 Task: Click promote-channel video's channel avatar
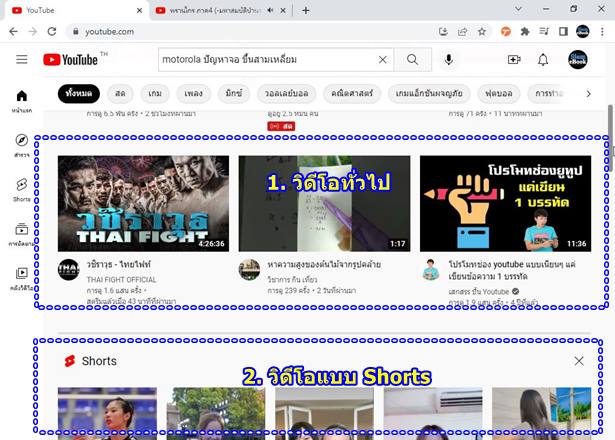431,270
